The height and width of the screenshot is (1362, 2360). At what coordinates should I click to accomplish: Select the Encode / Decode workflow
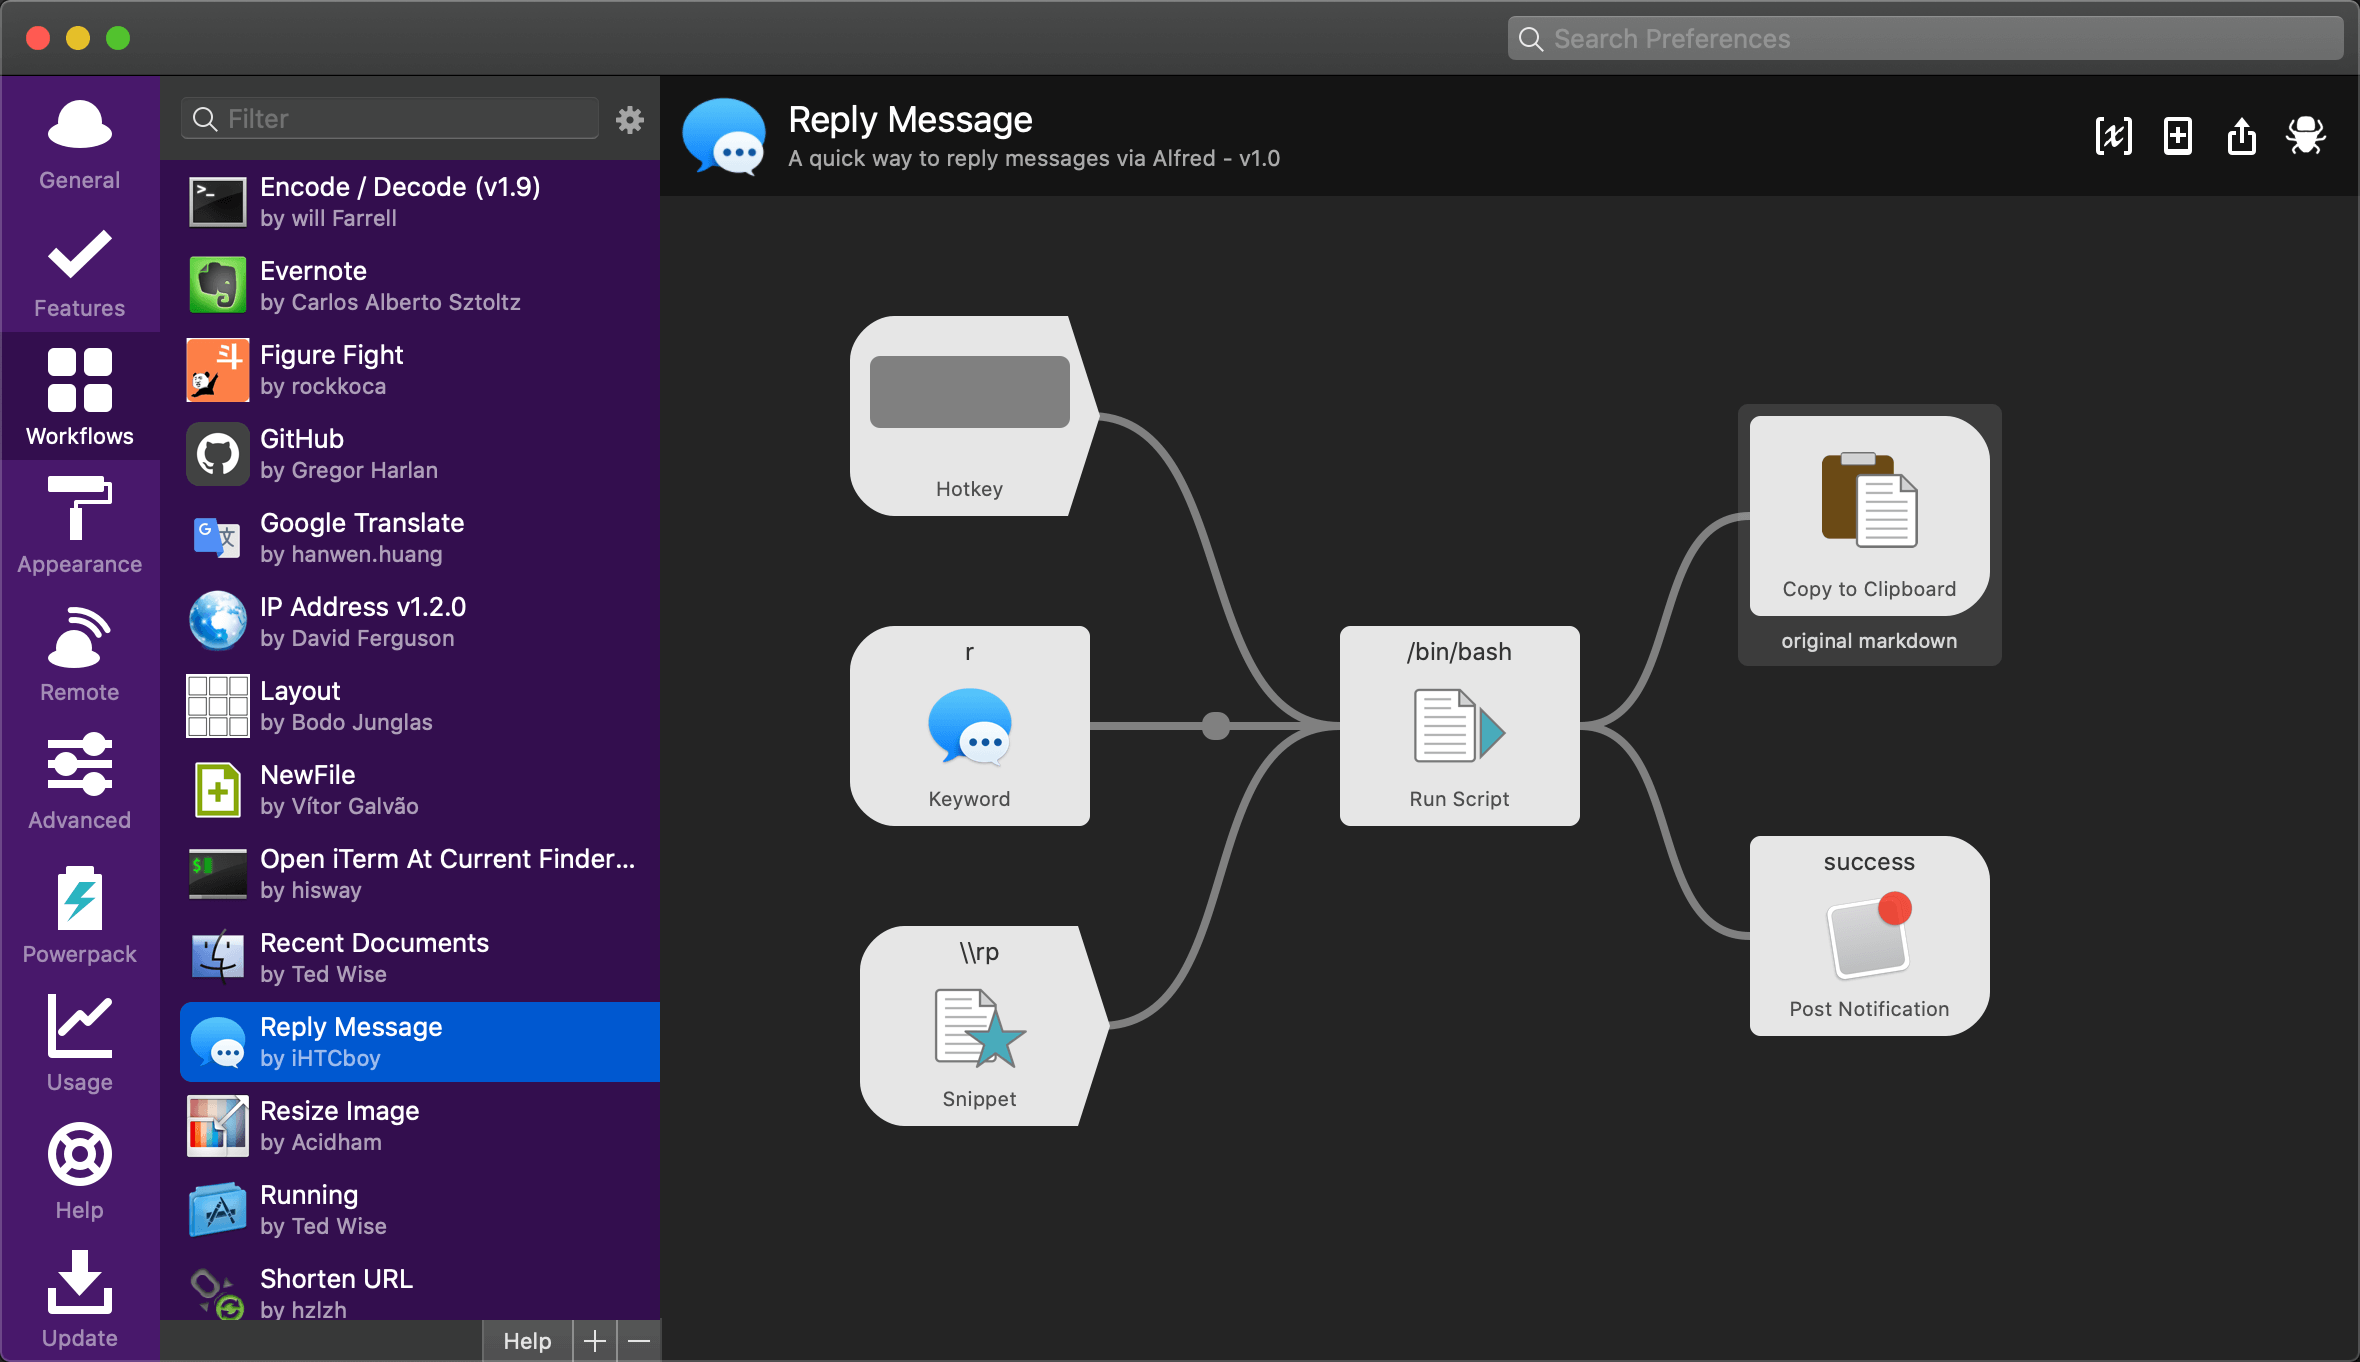coord(420,202)
